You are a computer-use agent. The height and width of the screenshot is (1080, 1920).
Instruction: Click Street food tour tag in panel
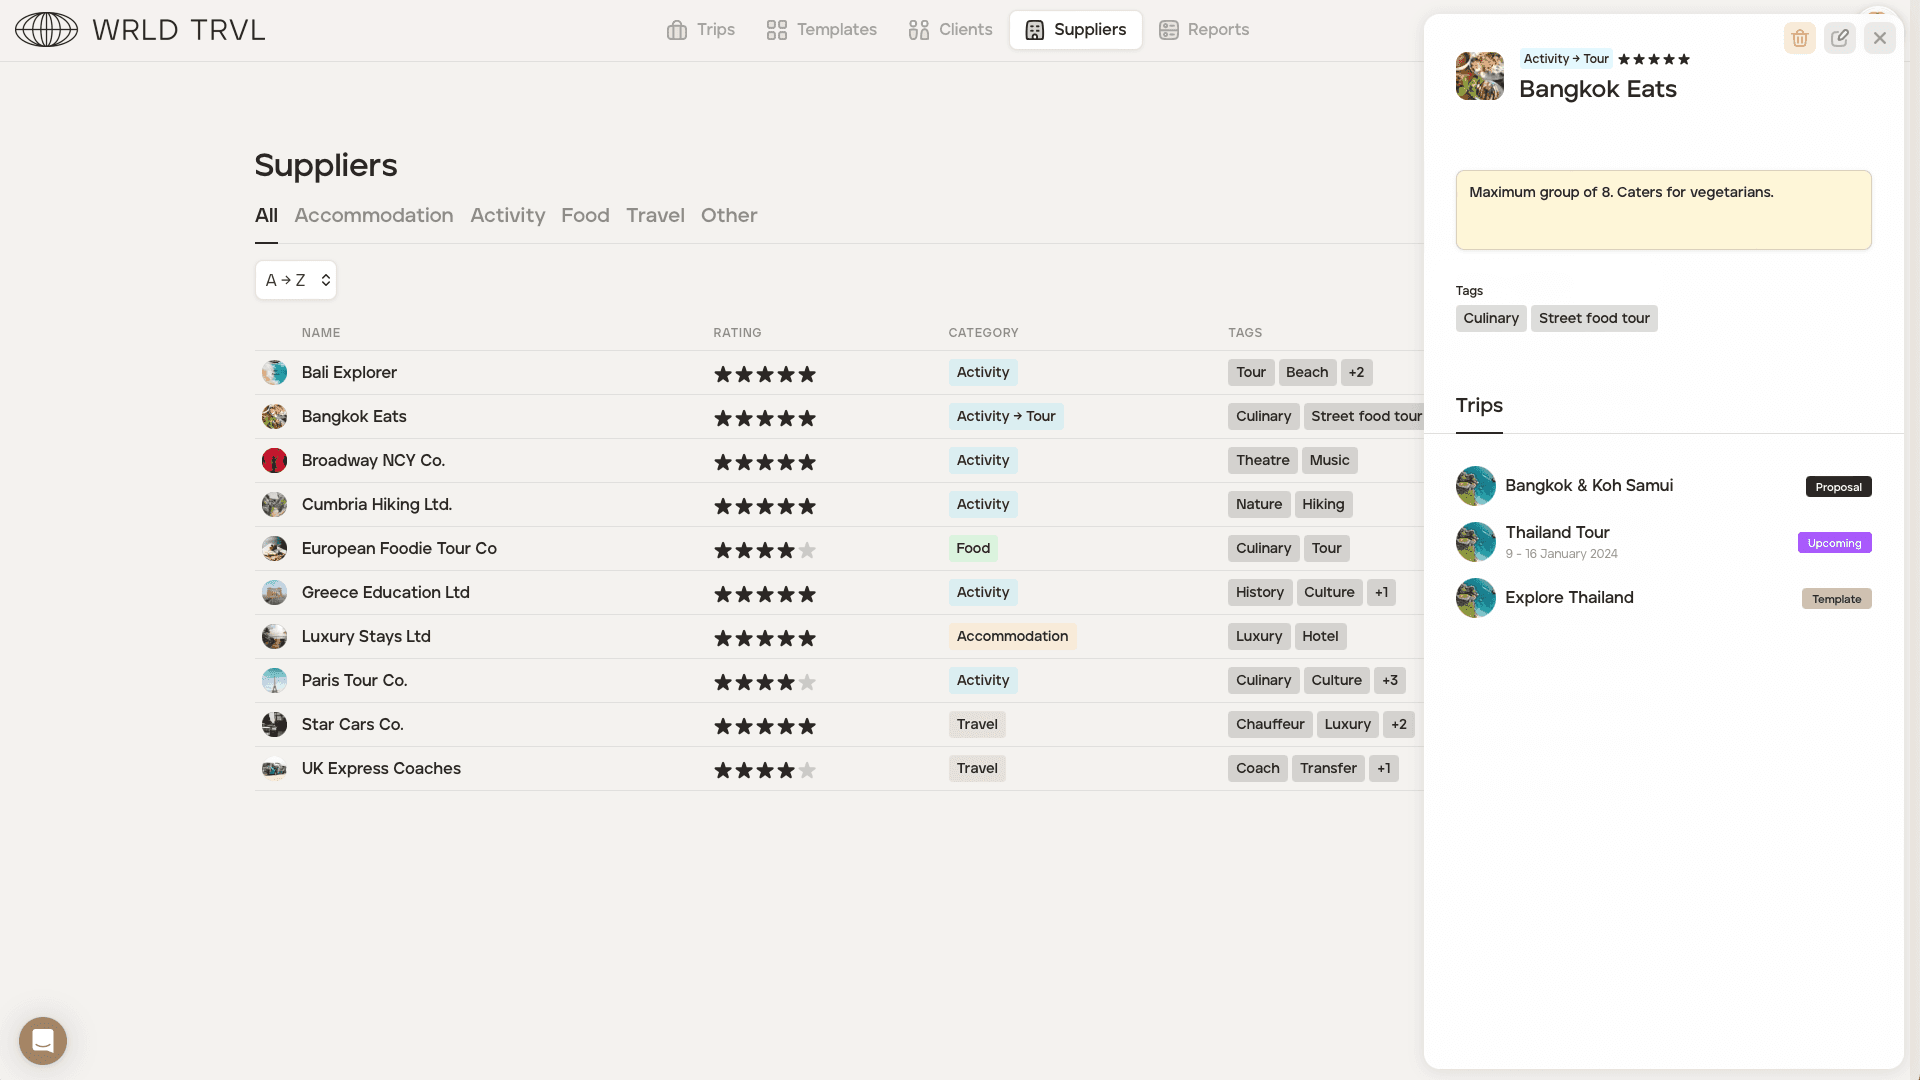1594,318
